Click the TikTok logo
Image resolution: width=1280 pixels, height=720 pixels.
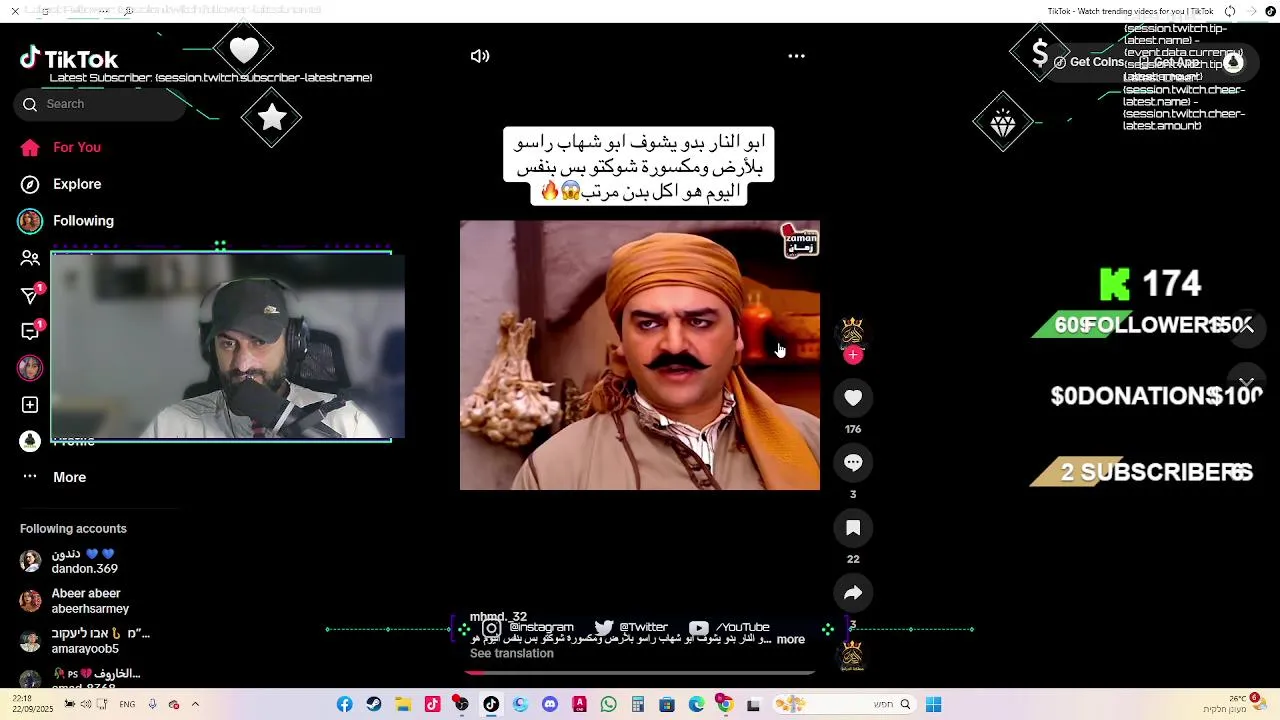69,59
